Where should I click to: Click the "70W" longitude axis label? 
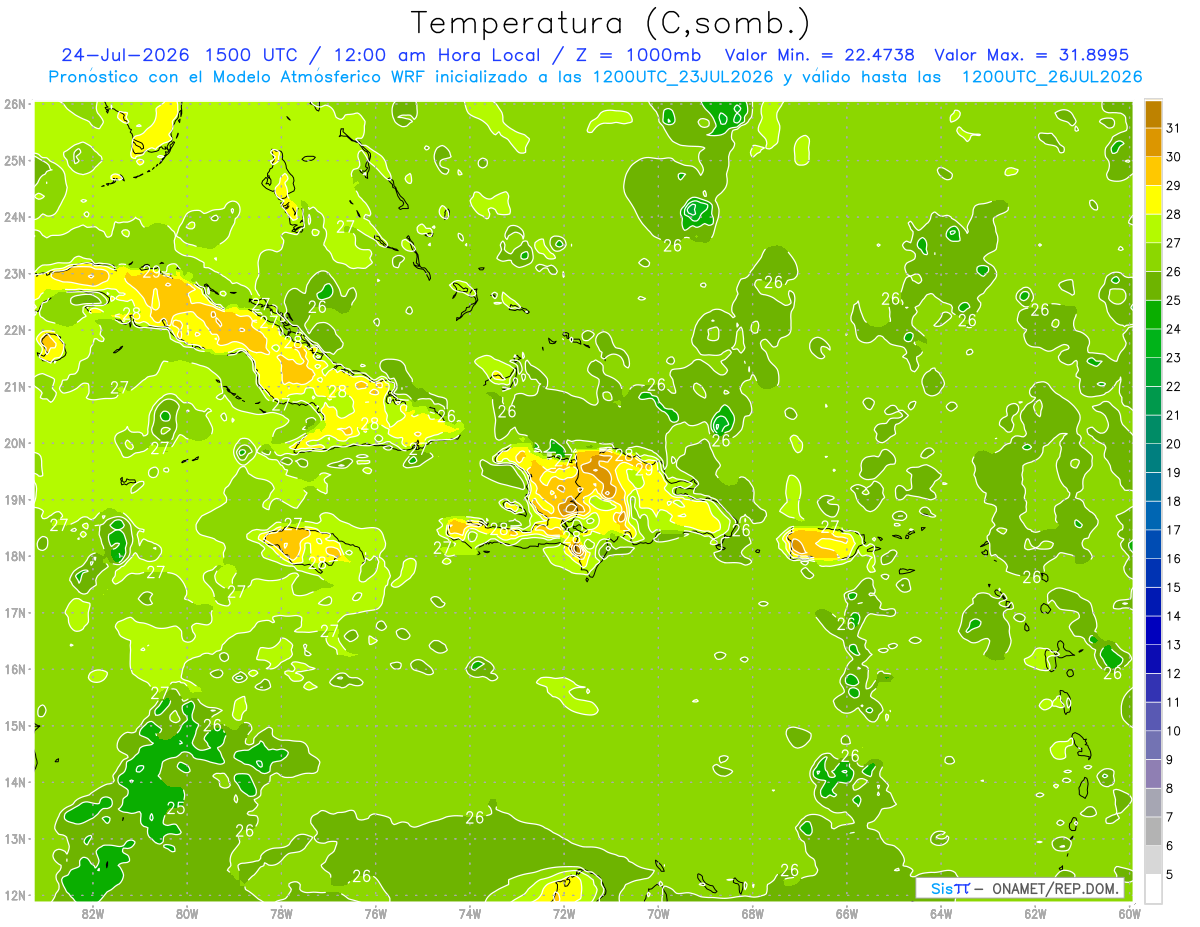658,913
